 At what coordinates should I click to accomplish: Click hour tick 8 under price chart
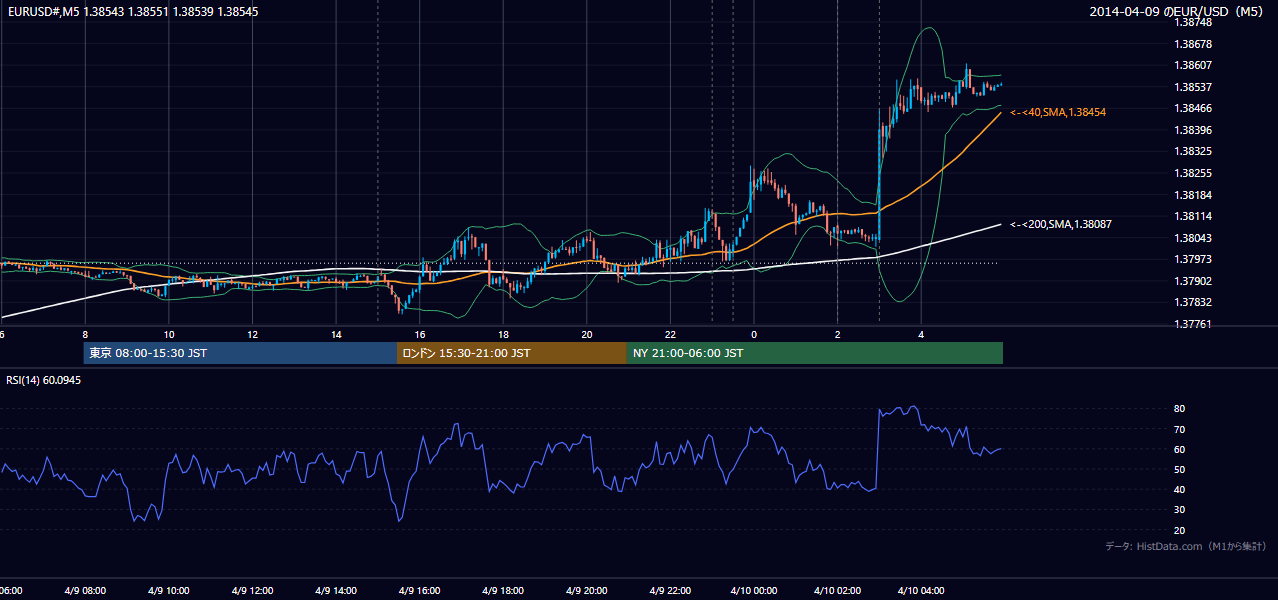(x=85, y=334)
